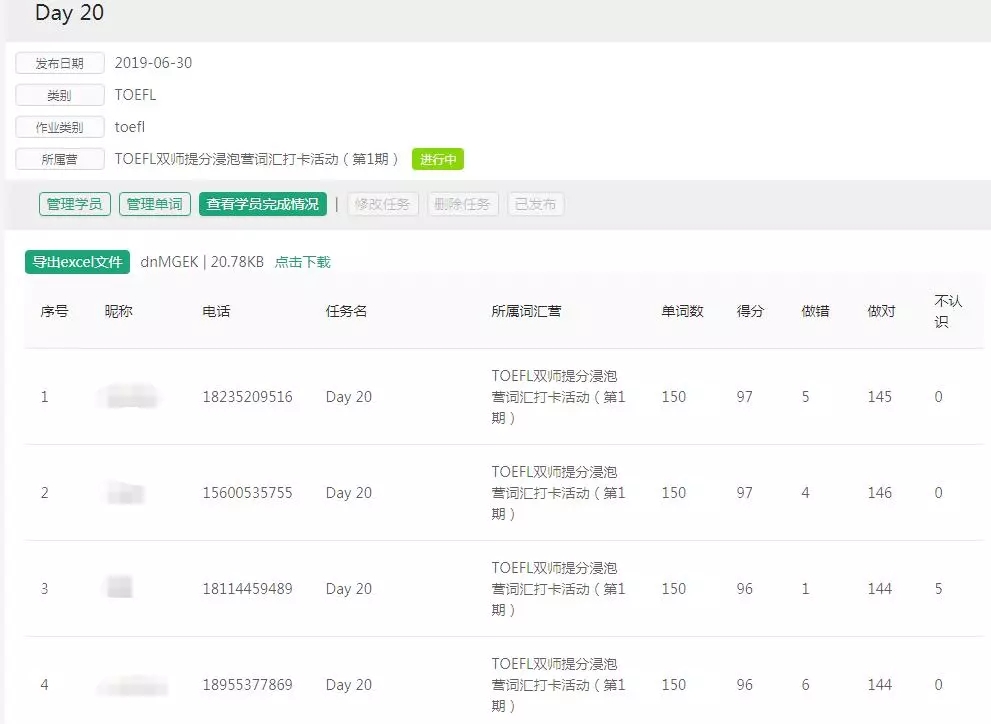The image size is (991, 724).
Task: Click the 作业类别 label
Action: [60, 127]
